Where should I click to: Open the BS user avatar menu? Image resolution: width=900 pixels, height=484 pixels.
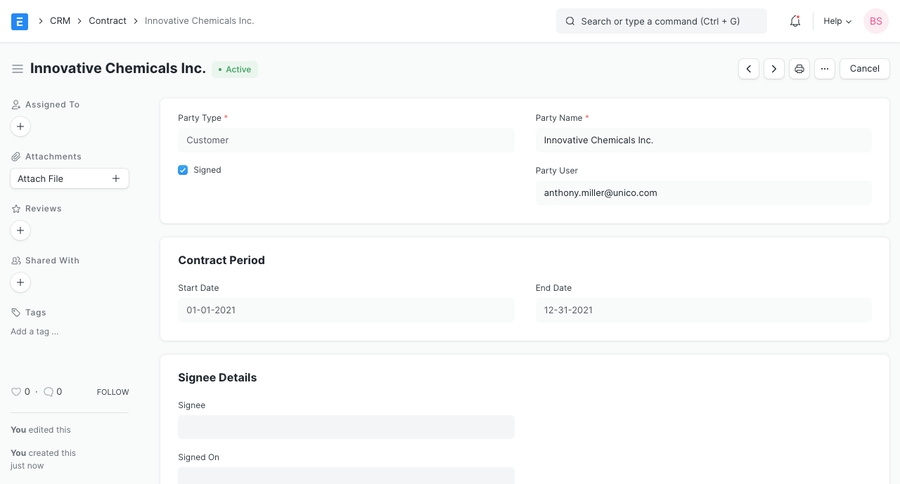tap(875, 21)
